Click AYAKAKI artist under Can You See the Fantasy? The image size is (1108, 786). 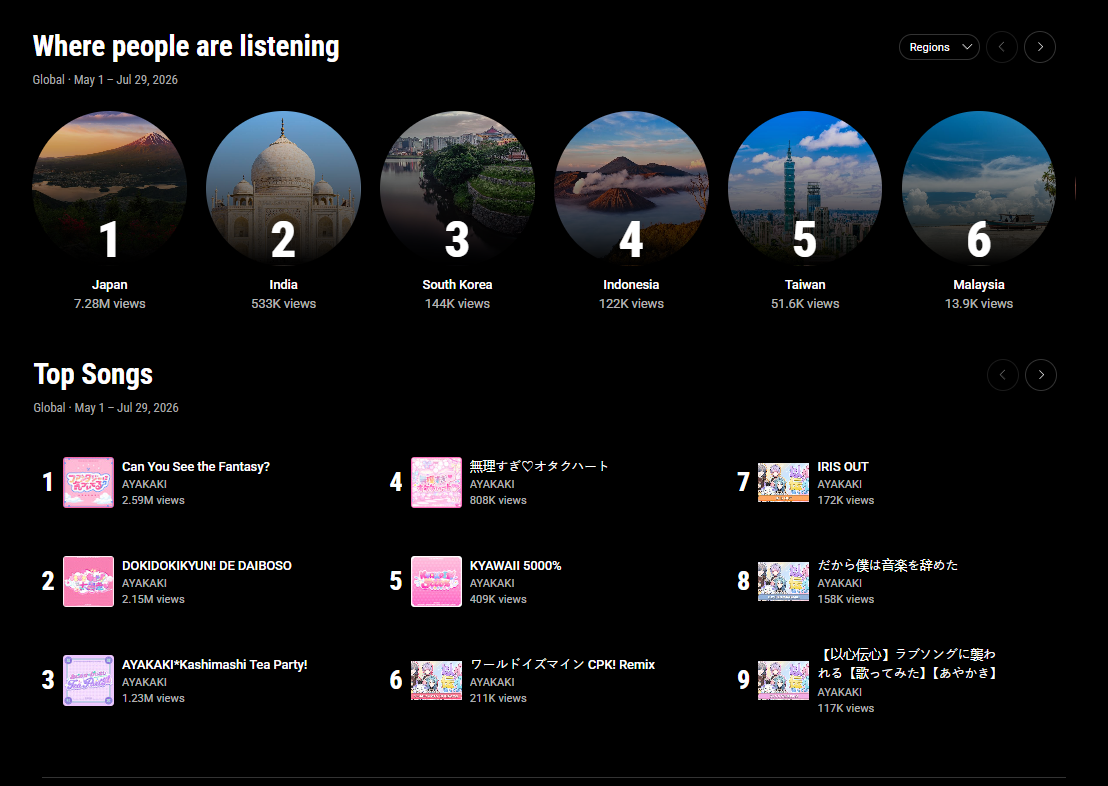[x=144, y=484]
